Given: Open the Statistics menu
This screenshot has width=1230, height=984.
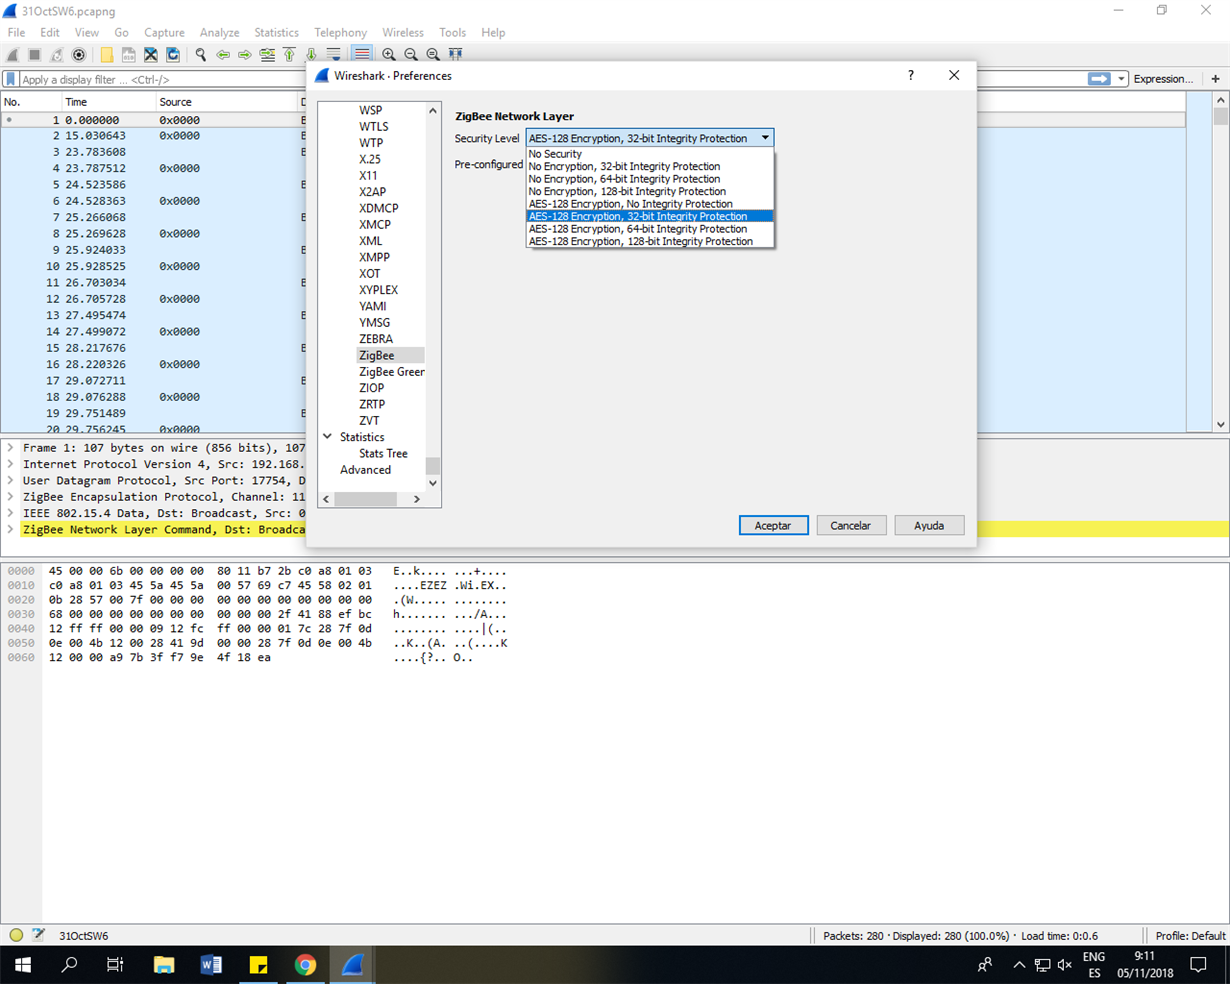Looking at the screenshot, I should click(x=276, y=32).
